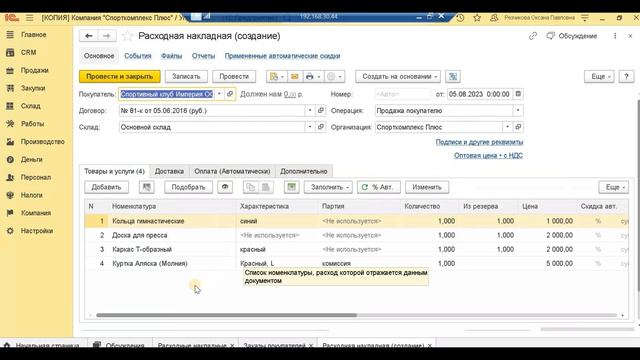The height and width of the screenshot is (360, 640).
Task: Click Записать button
Action: [x=186, y=76]
